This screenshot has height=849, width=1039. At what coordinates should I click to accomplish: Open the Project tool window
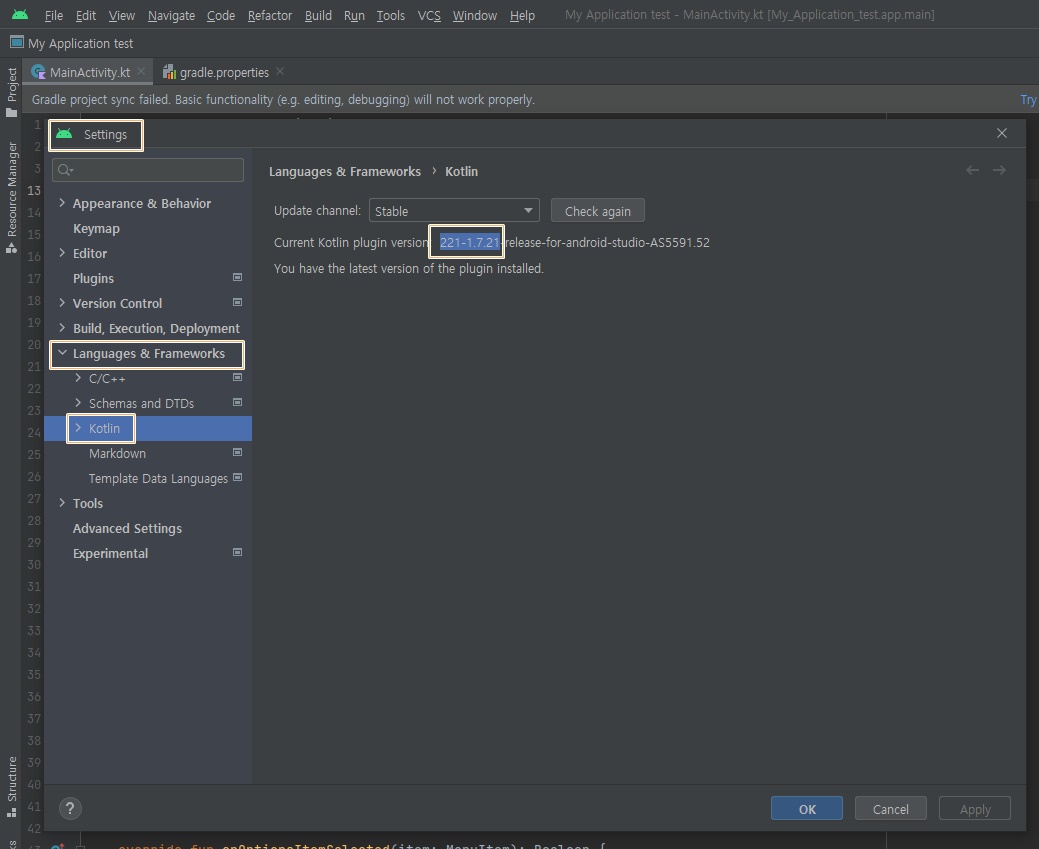coord(11,92)
